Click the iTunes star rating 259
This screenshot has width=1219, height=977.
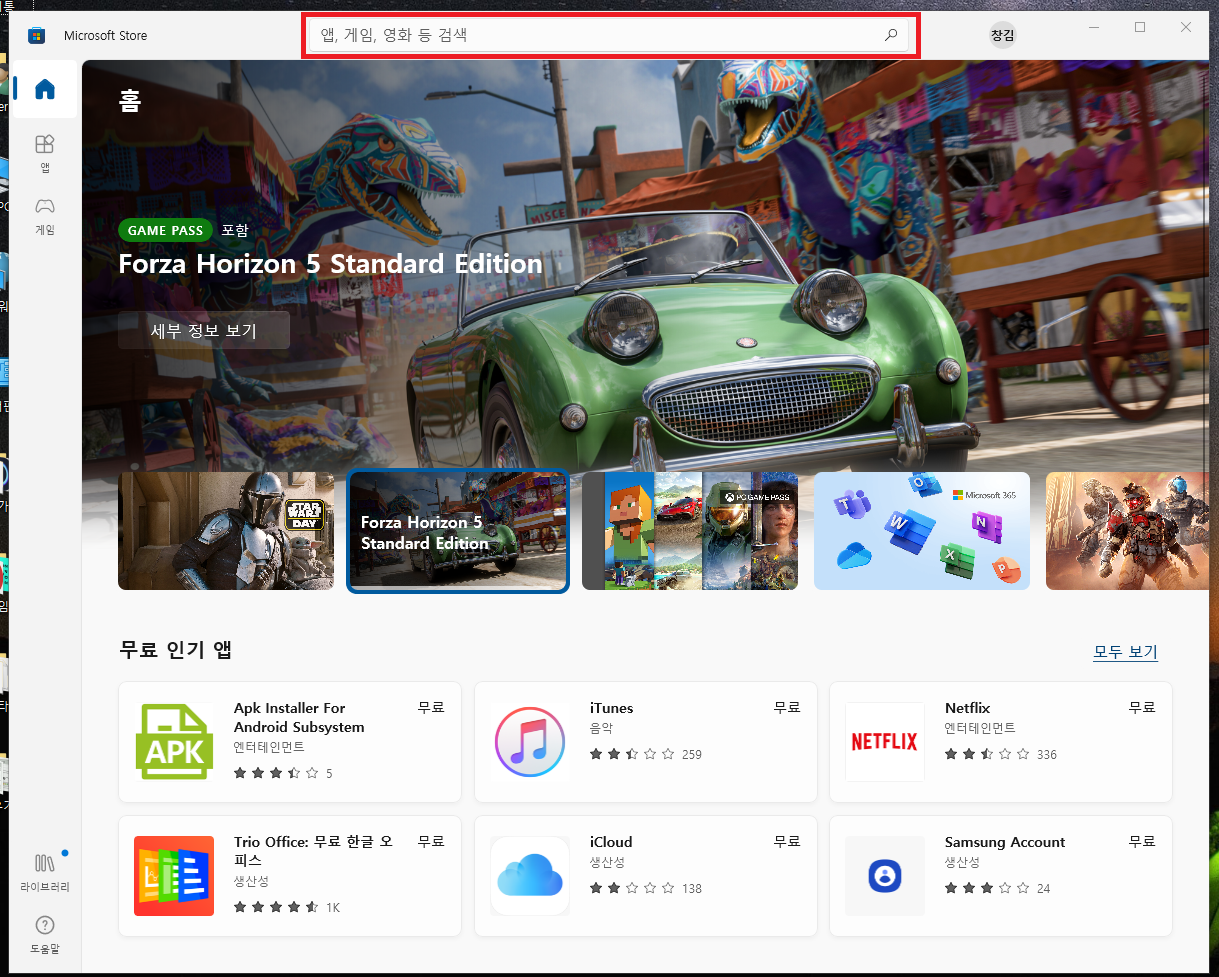click(x=646, y=754)
